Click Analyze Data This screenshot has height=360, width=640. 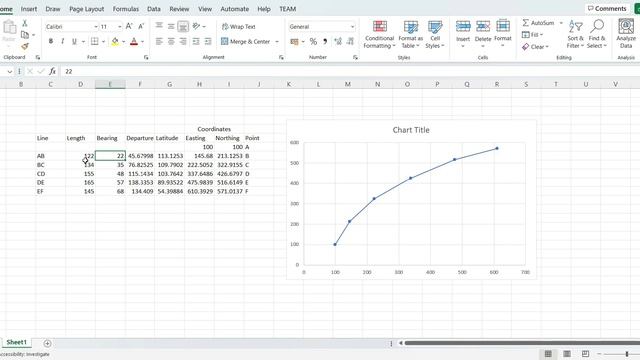coord(626,34)
